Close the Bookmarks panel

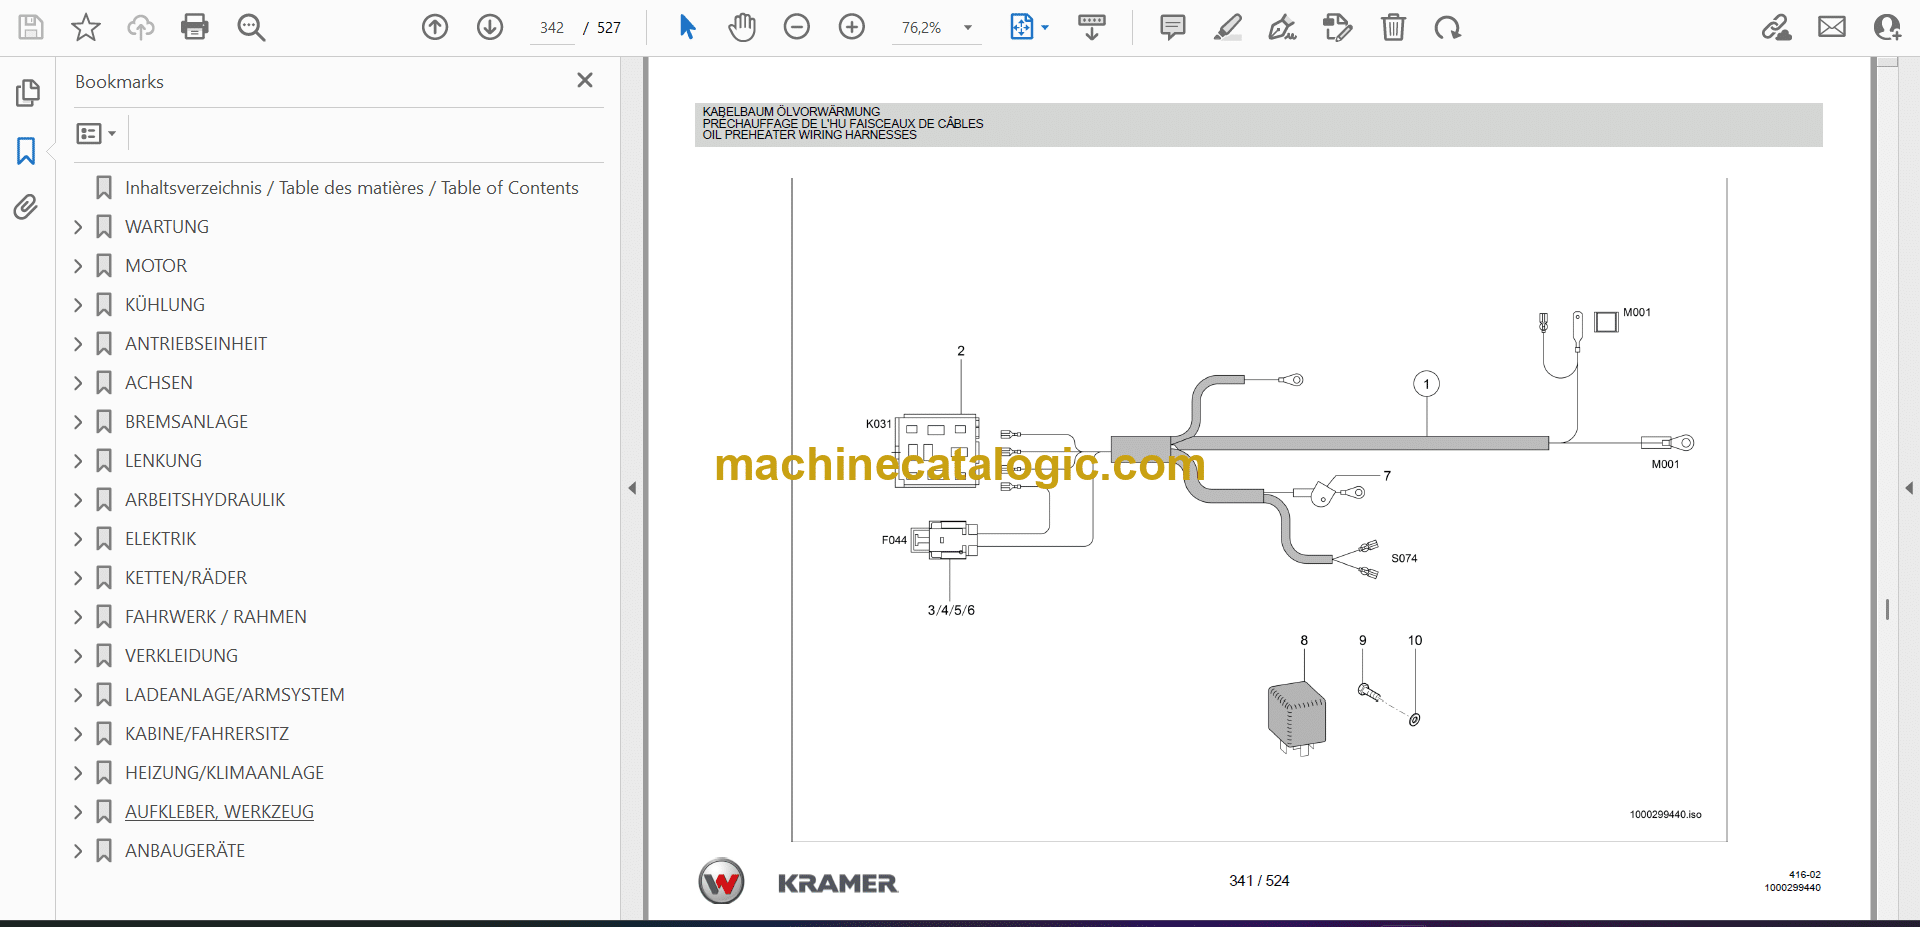[585, 80]
